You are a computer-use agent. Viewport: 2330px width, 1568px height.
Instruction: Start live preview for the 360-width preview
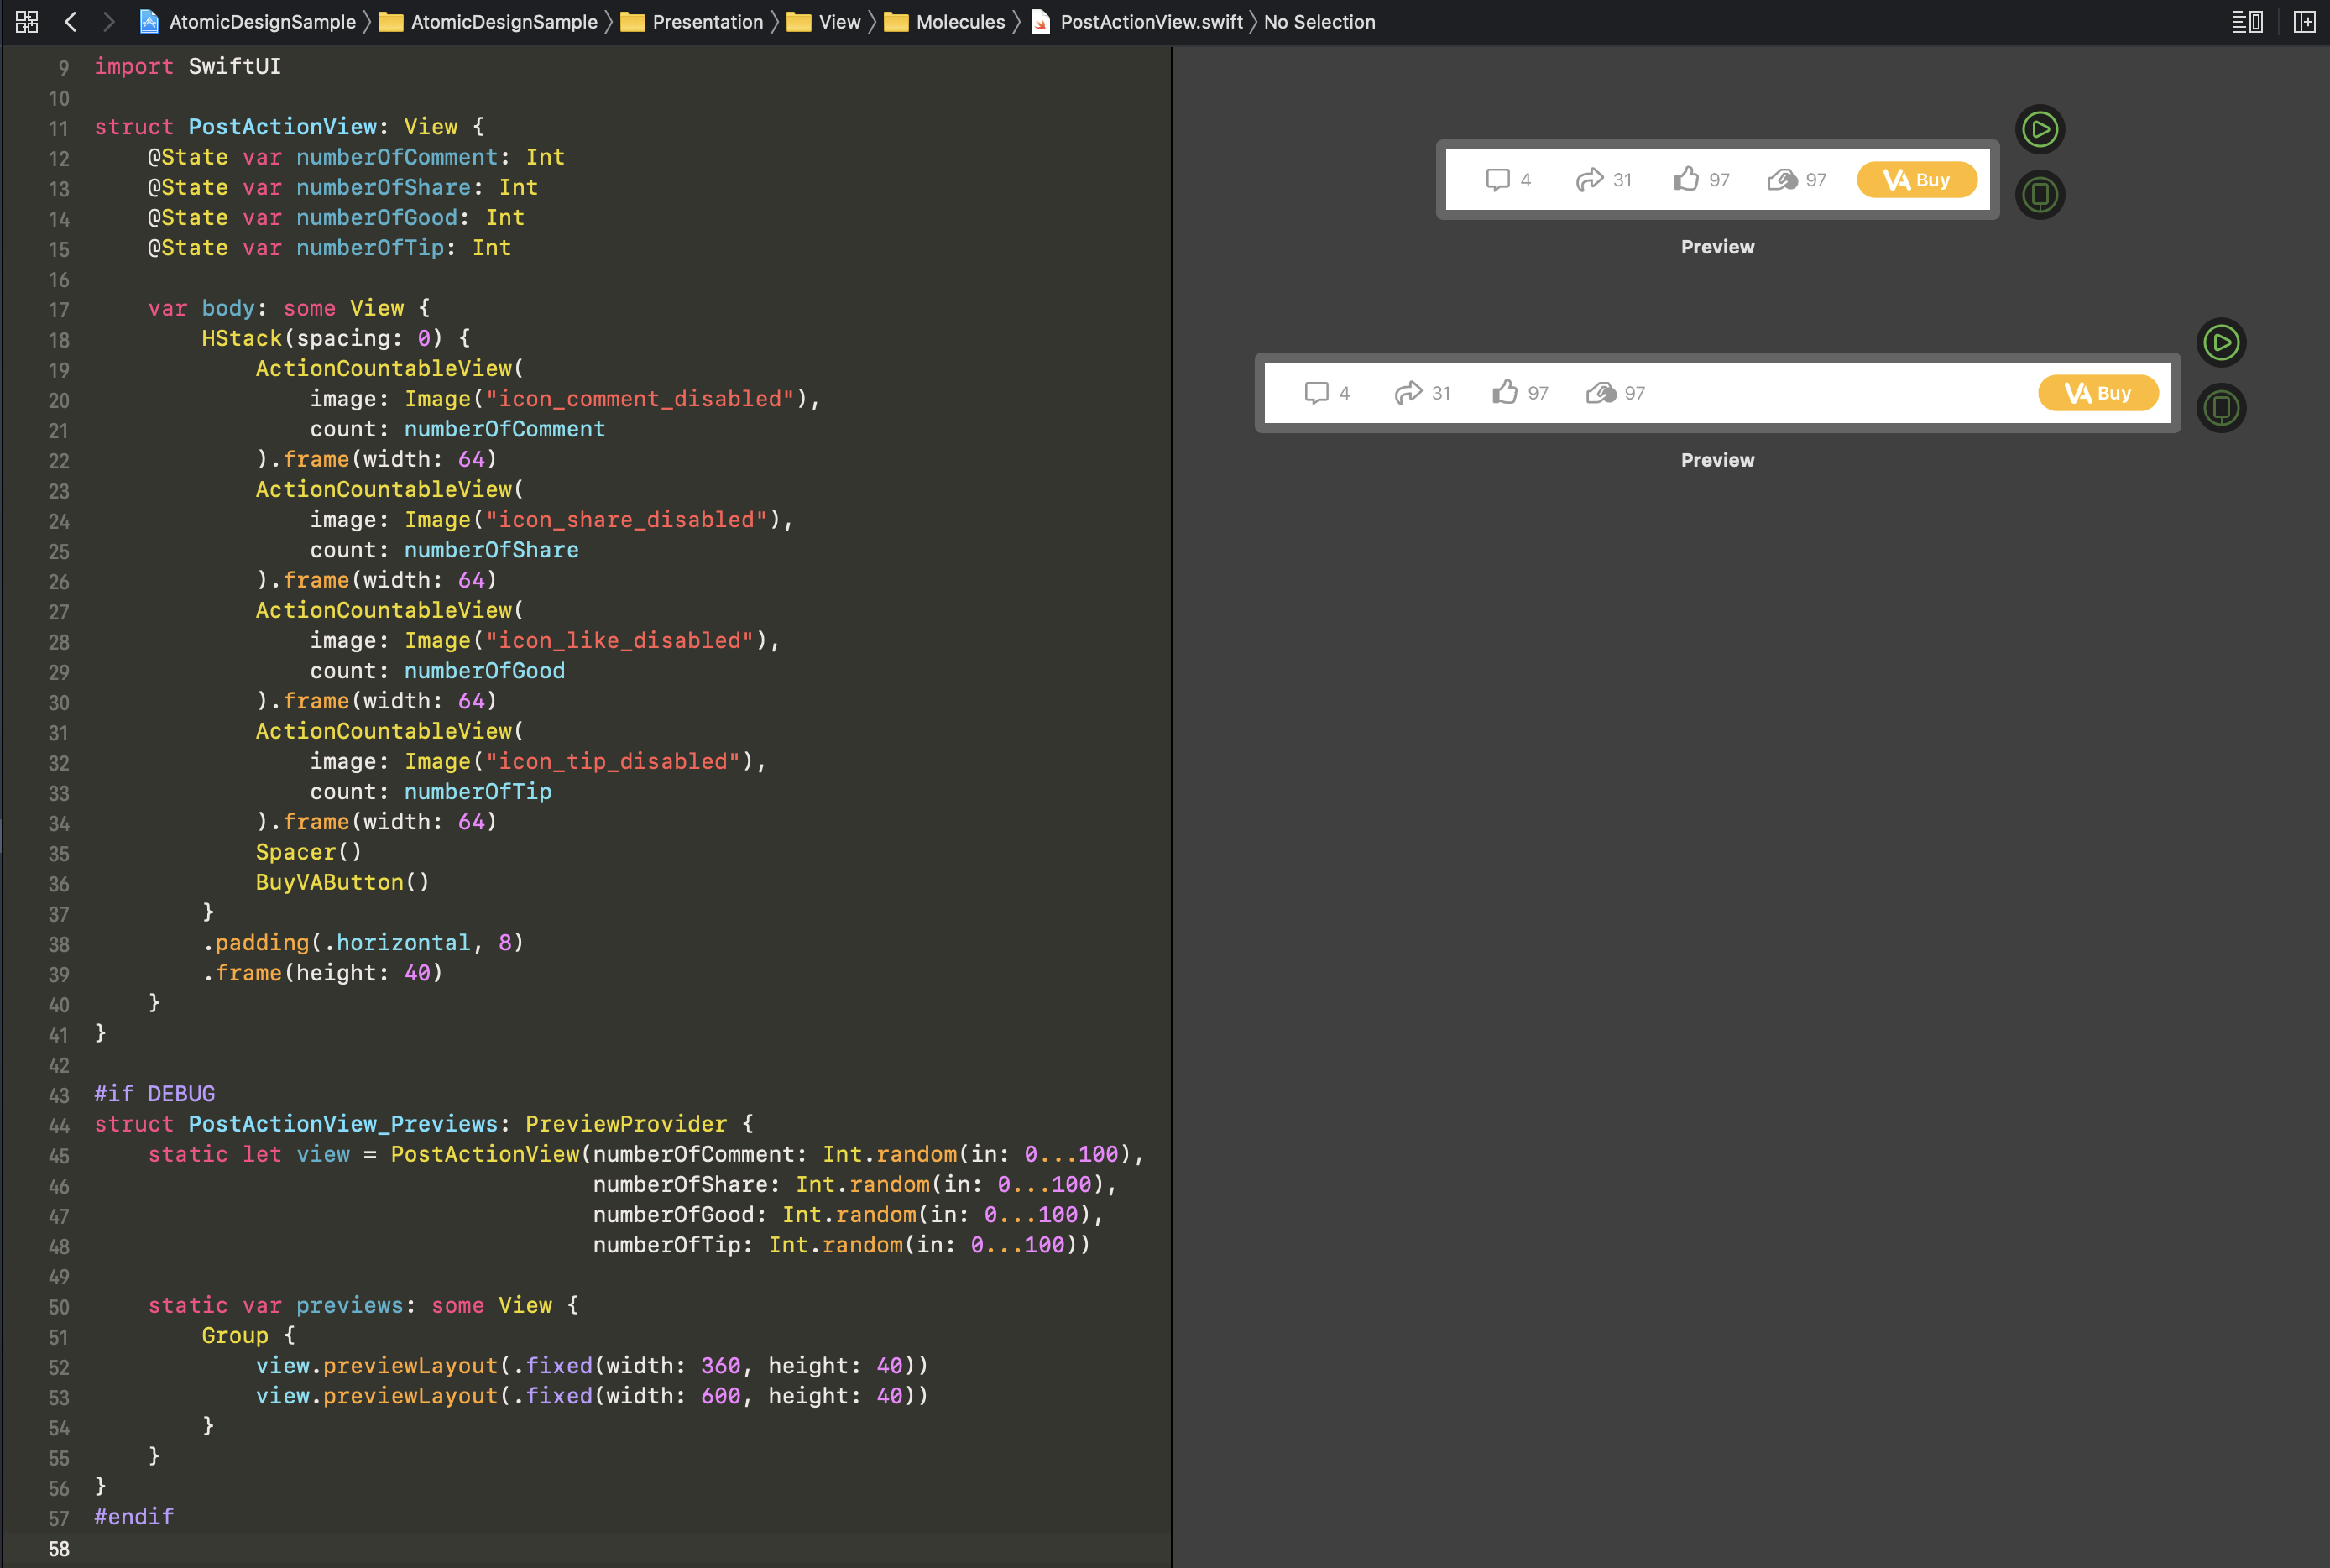tap(2040, 129)
